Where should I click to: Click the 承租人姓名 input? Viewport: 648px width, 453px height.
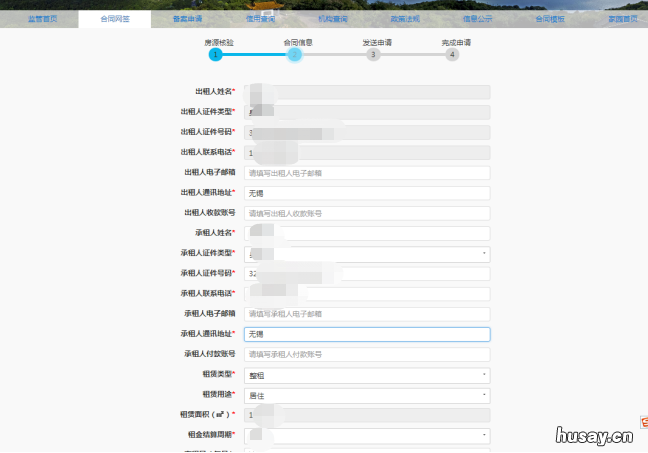point(367,234)
